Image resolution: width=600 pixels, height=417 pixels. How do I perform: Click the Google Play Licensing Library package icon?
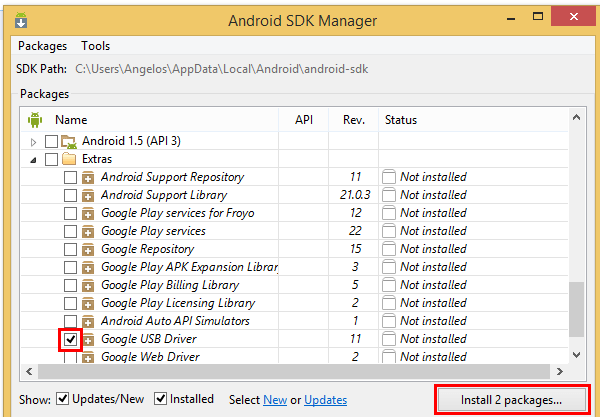coord(88,303)
